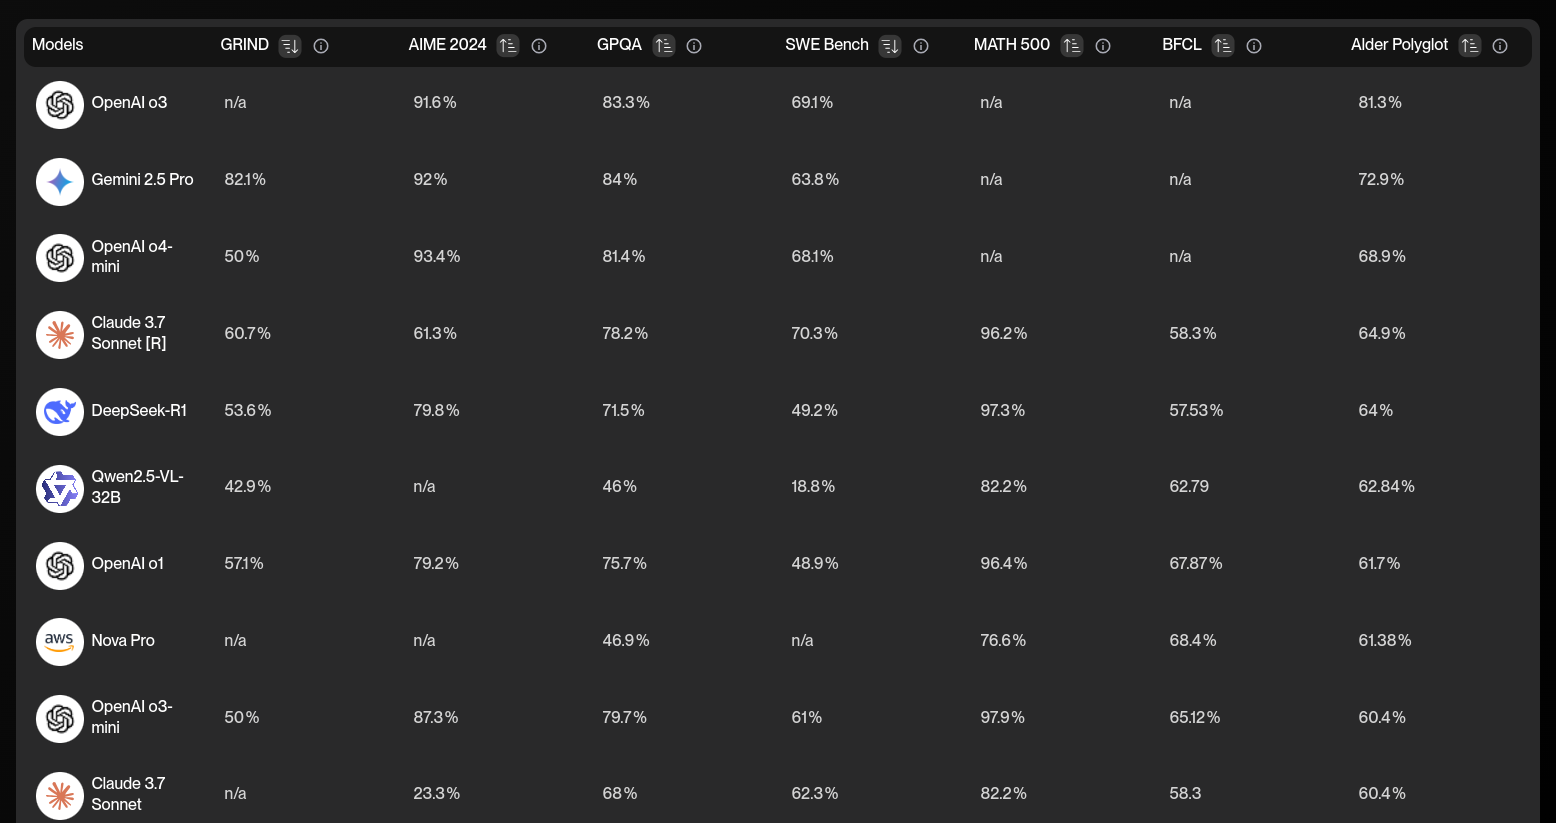Sort by SWE Bench column
The image size is (1556, 823).
coord(890,46)
